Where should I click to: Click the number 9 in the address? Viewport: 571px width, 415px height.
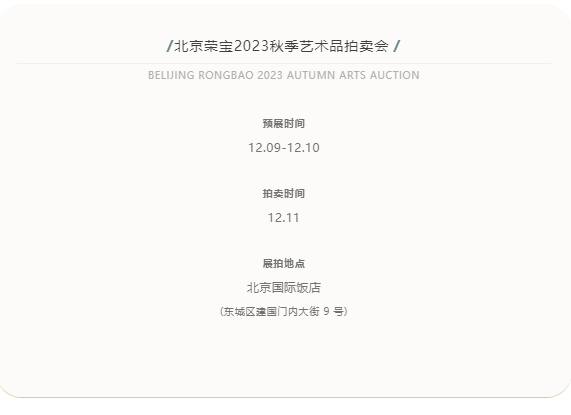[x=326, y=311]
